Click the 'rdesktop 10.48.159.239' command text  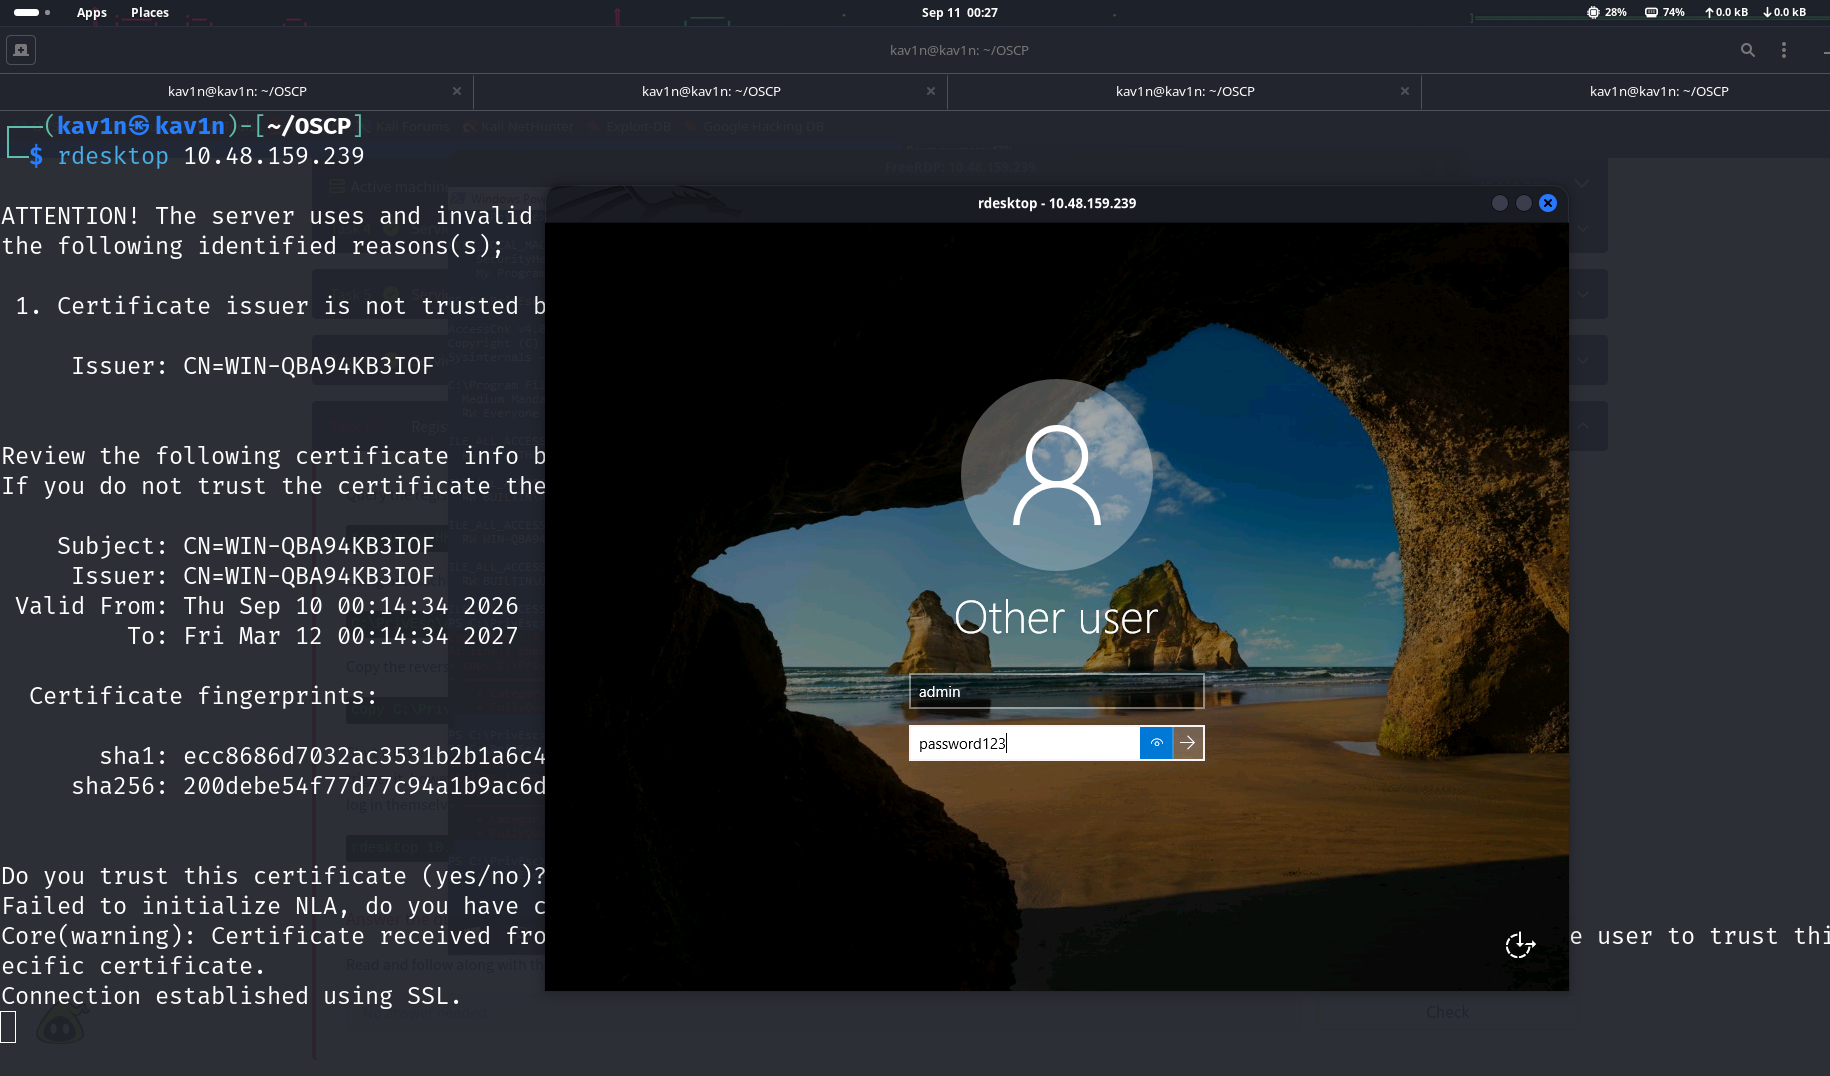211,156
